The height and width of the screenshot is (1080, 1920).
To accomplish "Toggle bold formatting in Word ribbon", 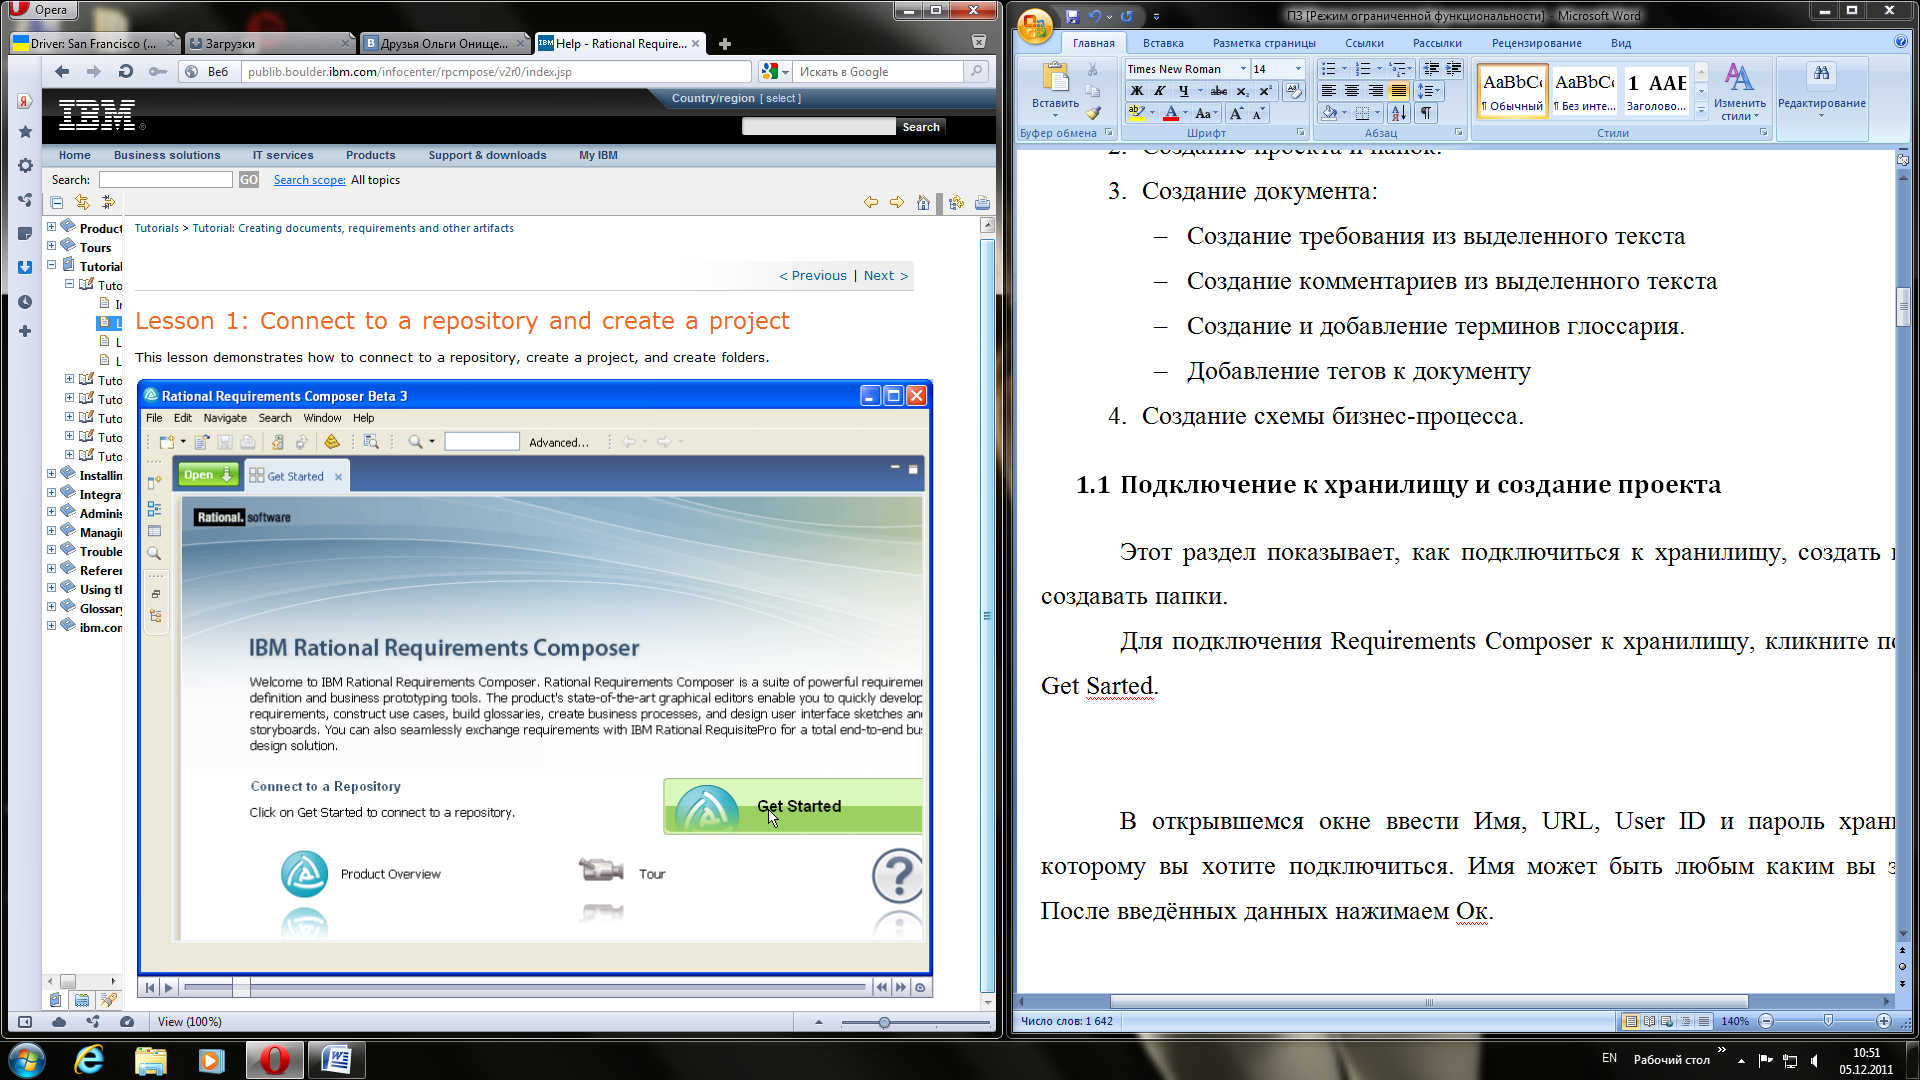I will (x=1137, y=91).
